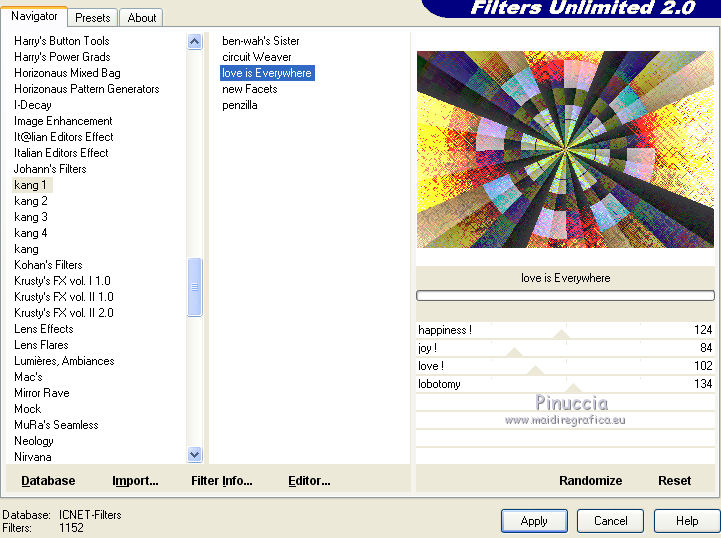Select Krusty's FX vol. II 2.0
Image resolution: width=721 pixels, height=538 pixels.
(x=64, y=313)
